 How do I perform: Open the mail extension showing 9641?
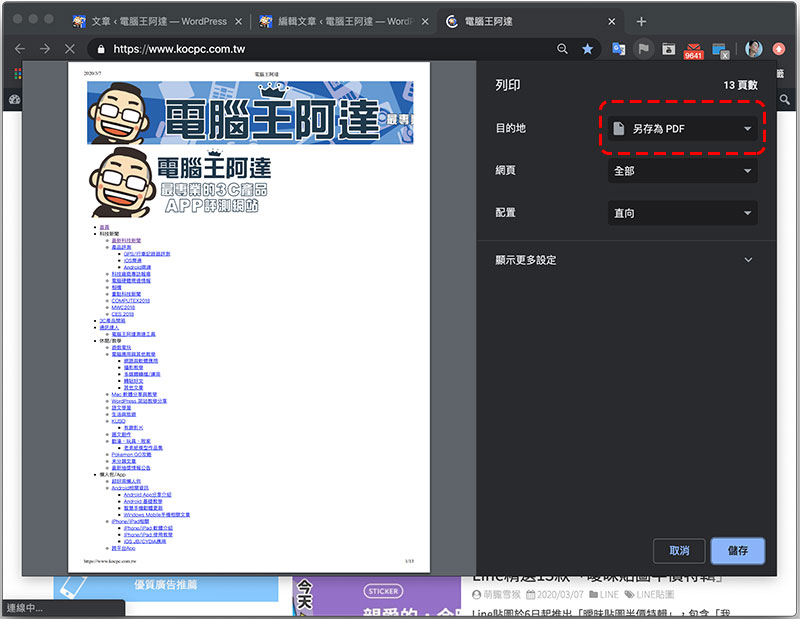(x=693, y=51)
